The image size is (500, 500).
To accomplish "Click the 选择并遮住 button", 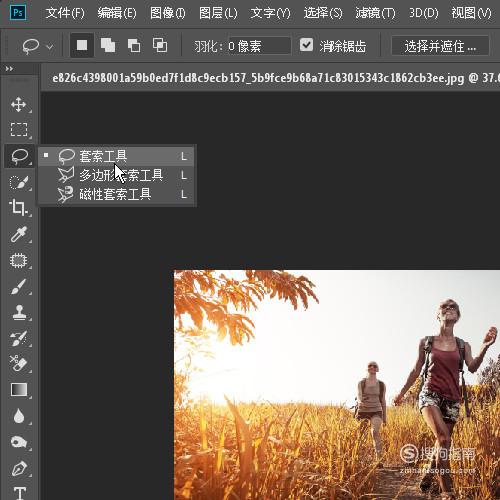I will click(x=440, y=46).
